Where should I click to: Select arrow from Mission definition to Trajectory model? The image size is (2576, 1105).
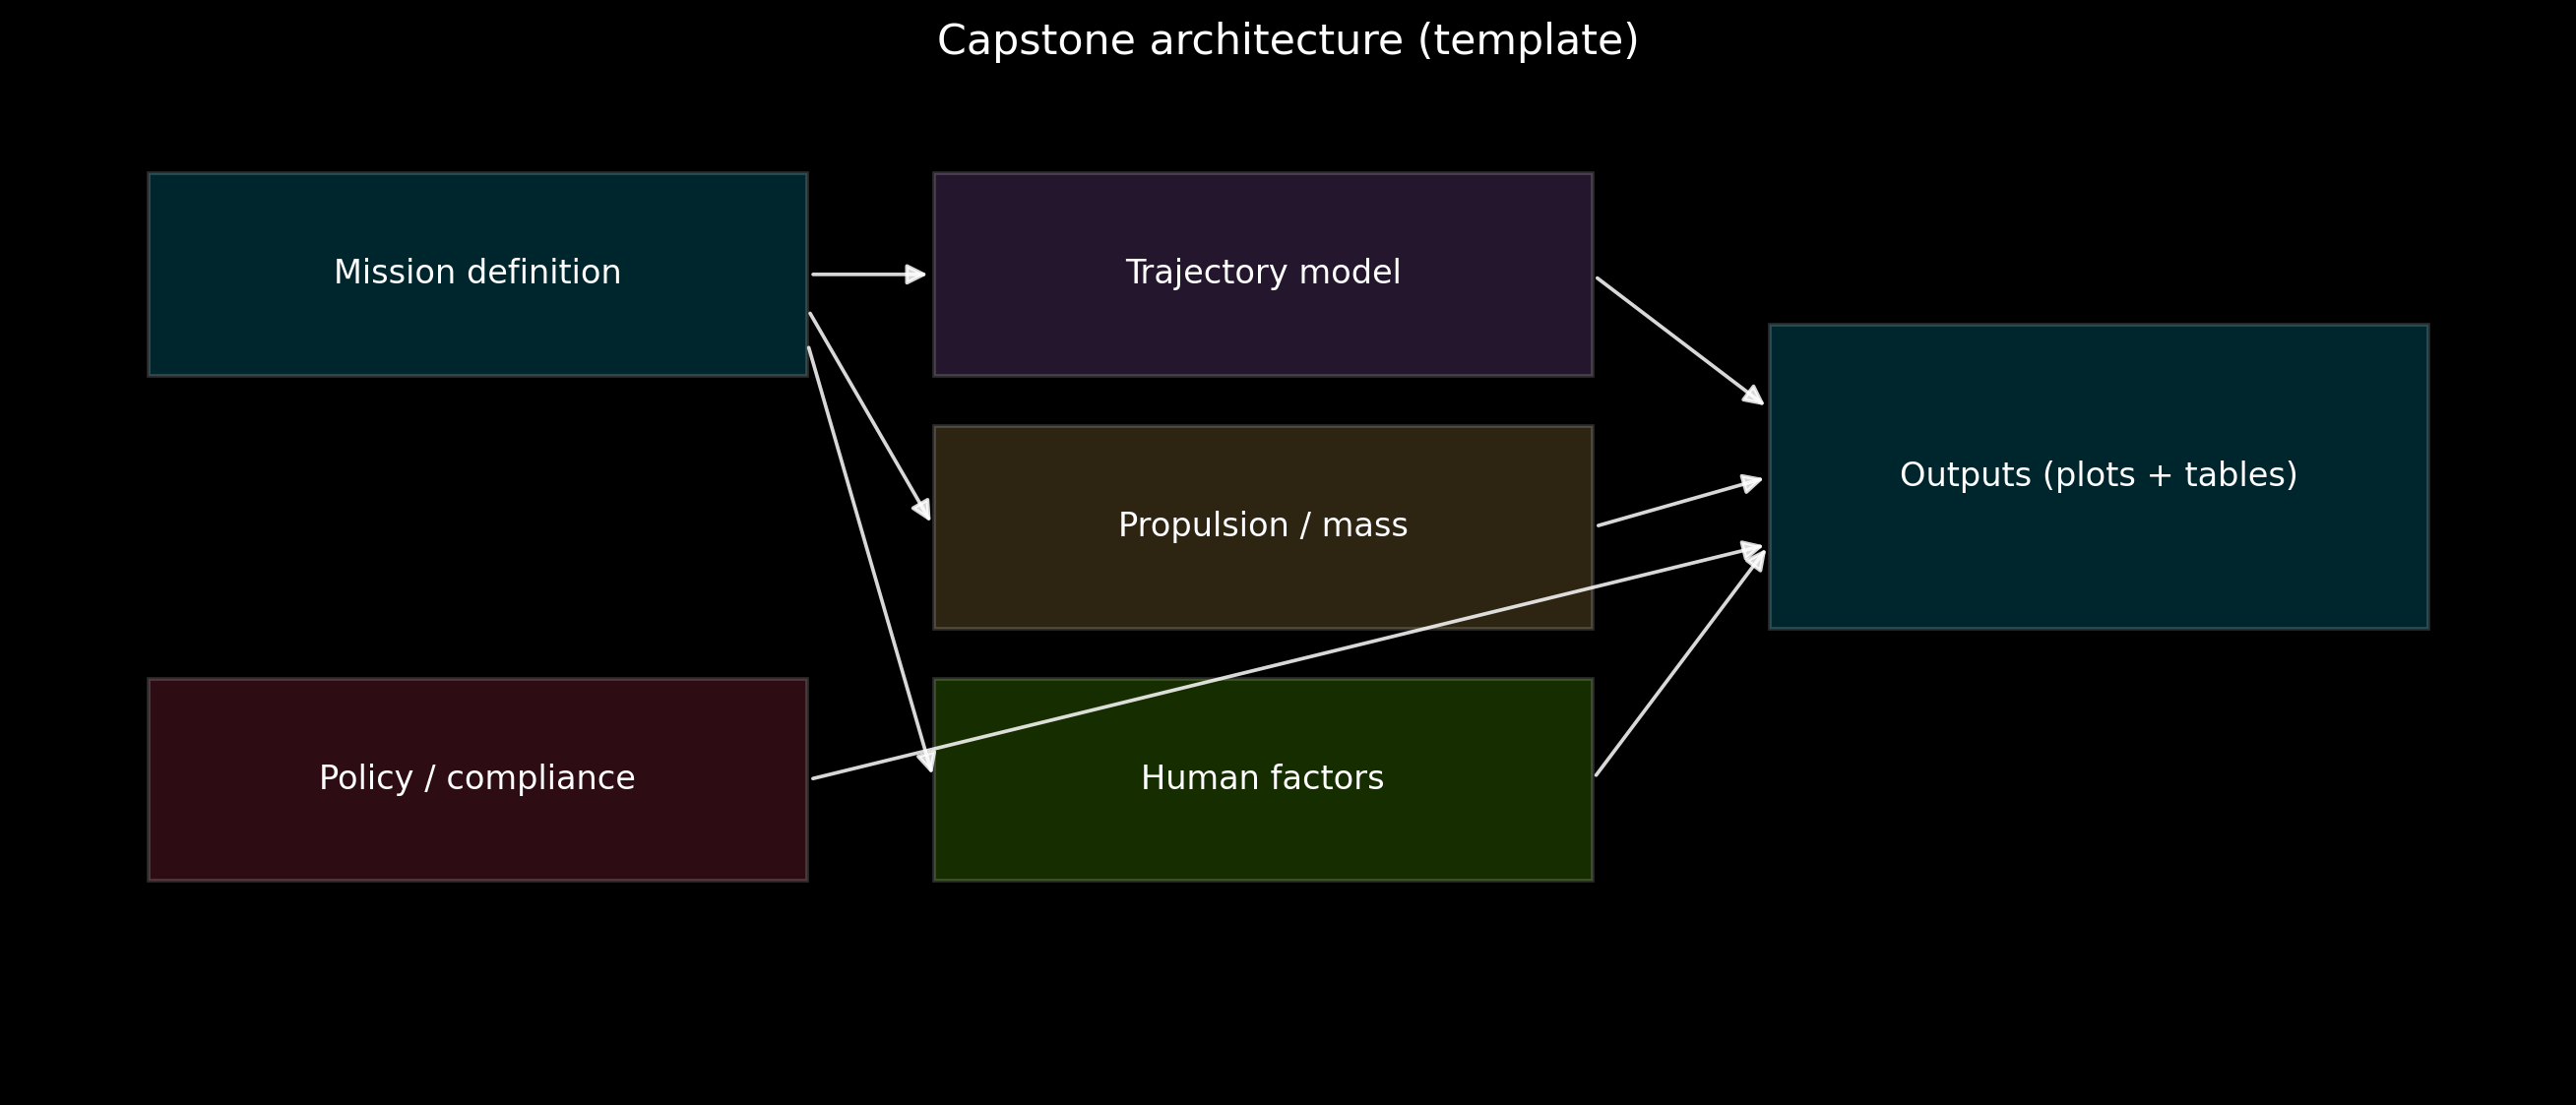click(860, 274)
